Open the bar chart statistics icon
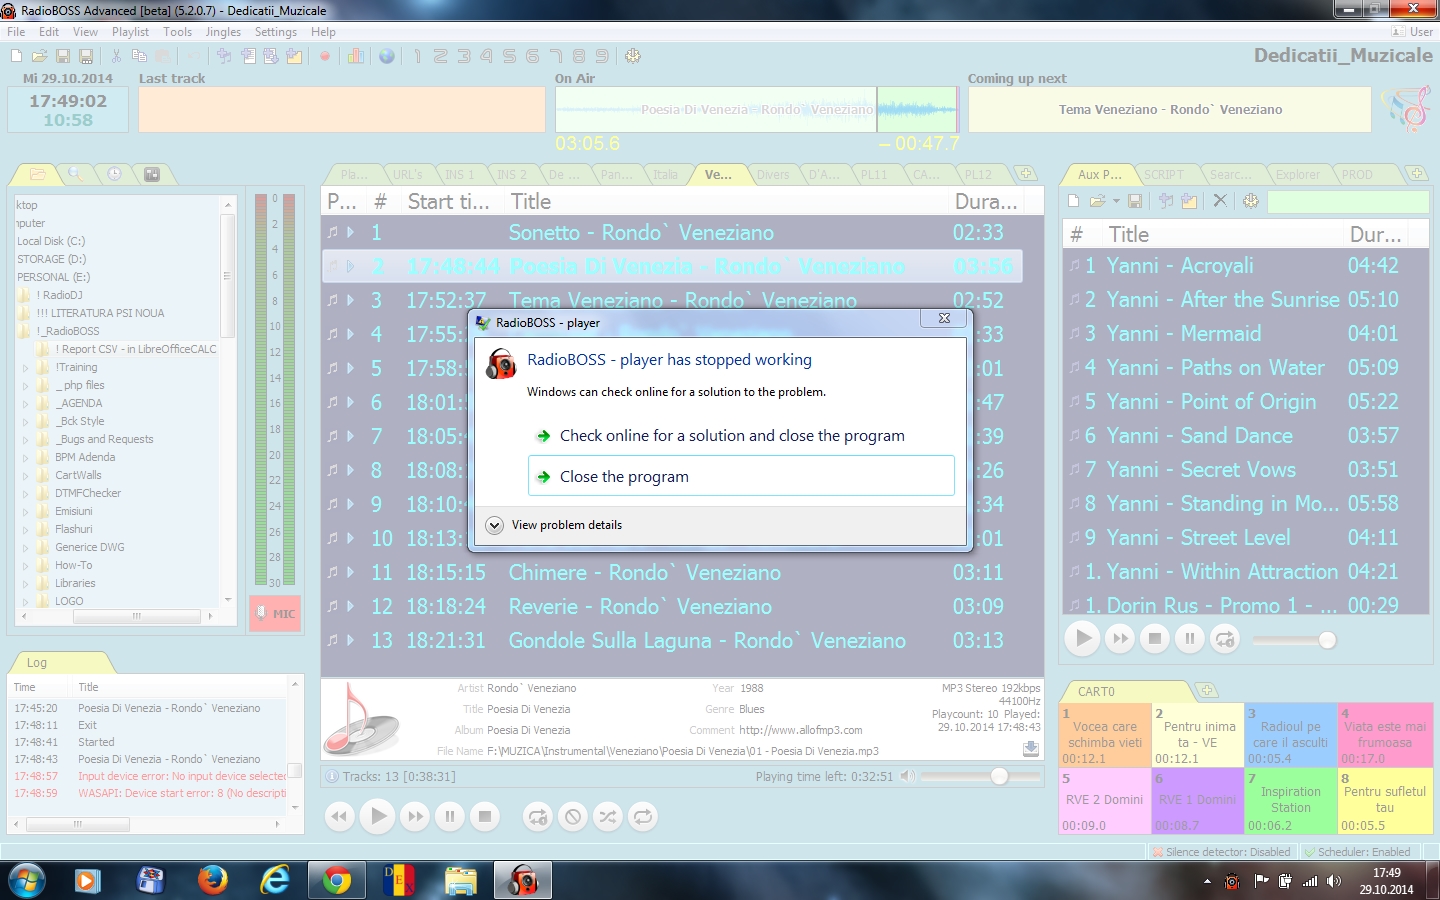This screenshot has width=1440, height=900. pyautogui.click(x=355, y=56)
